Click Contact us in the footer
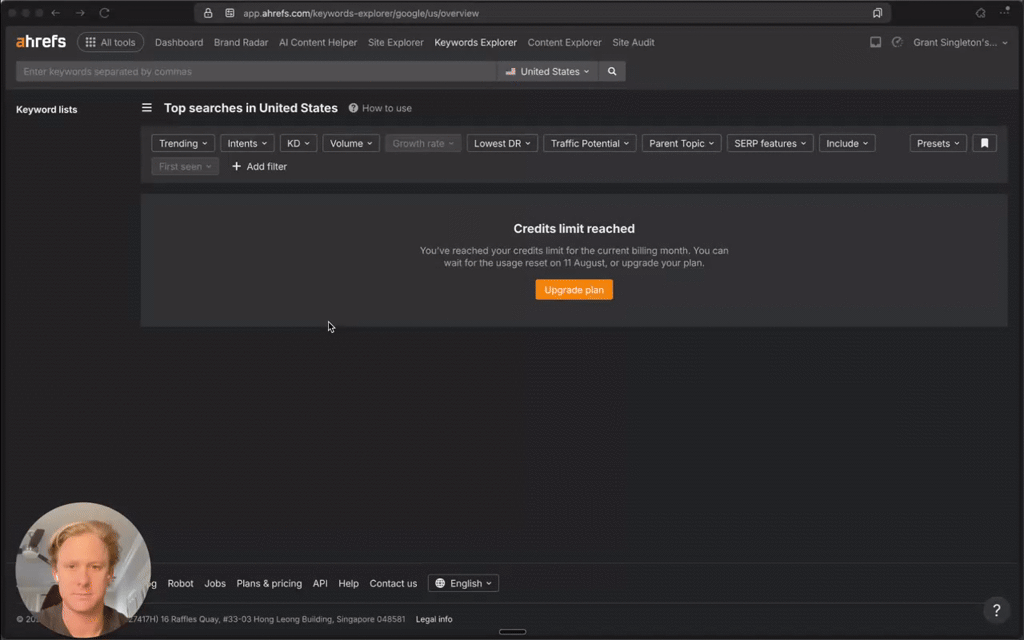The image size is (1024, 640). [x=393, y=584]
